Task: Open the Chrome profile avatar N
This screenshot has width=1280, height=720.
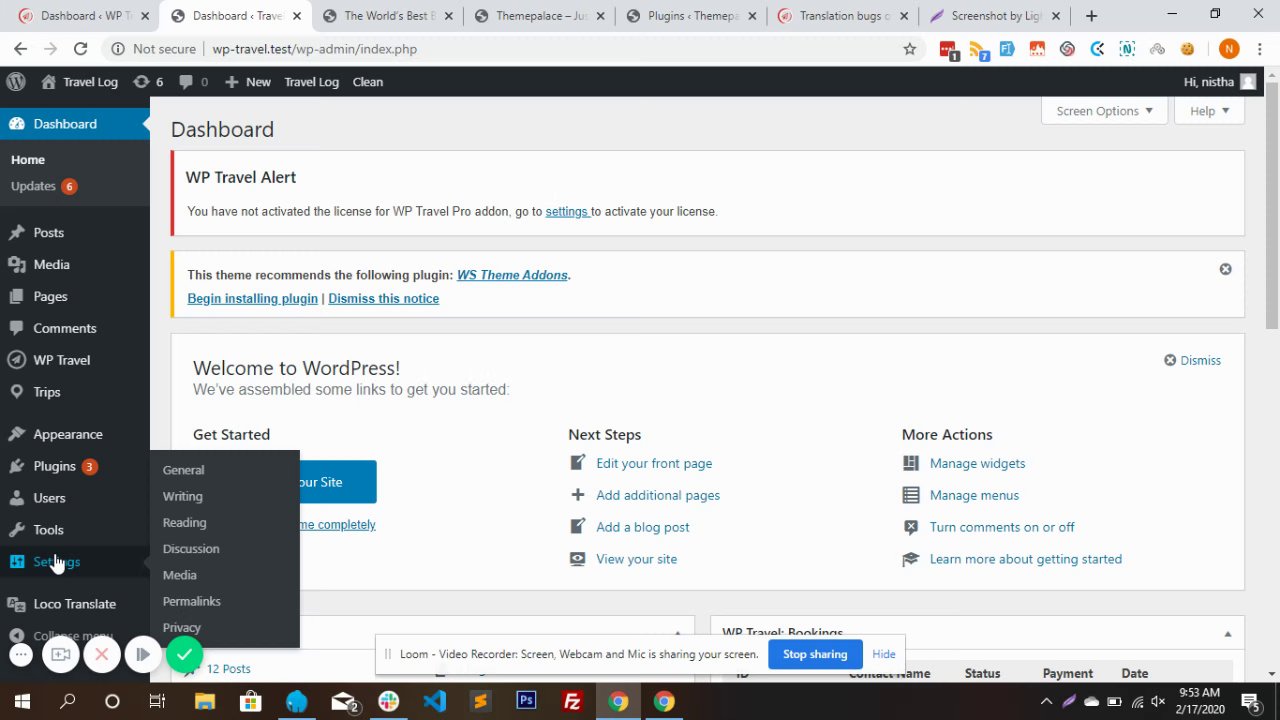Action: (1229, 49)
